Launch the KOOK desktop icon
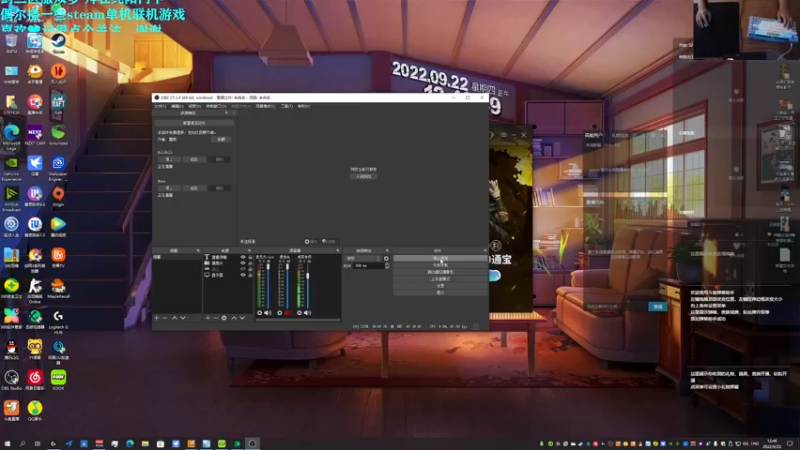The image size is (800, 450). [58, 381]
